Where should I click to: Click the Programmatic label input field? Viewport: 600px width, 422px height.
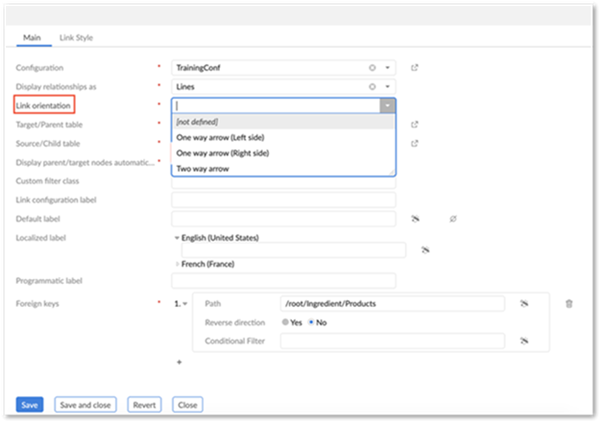[x=283, y=281]
